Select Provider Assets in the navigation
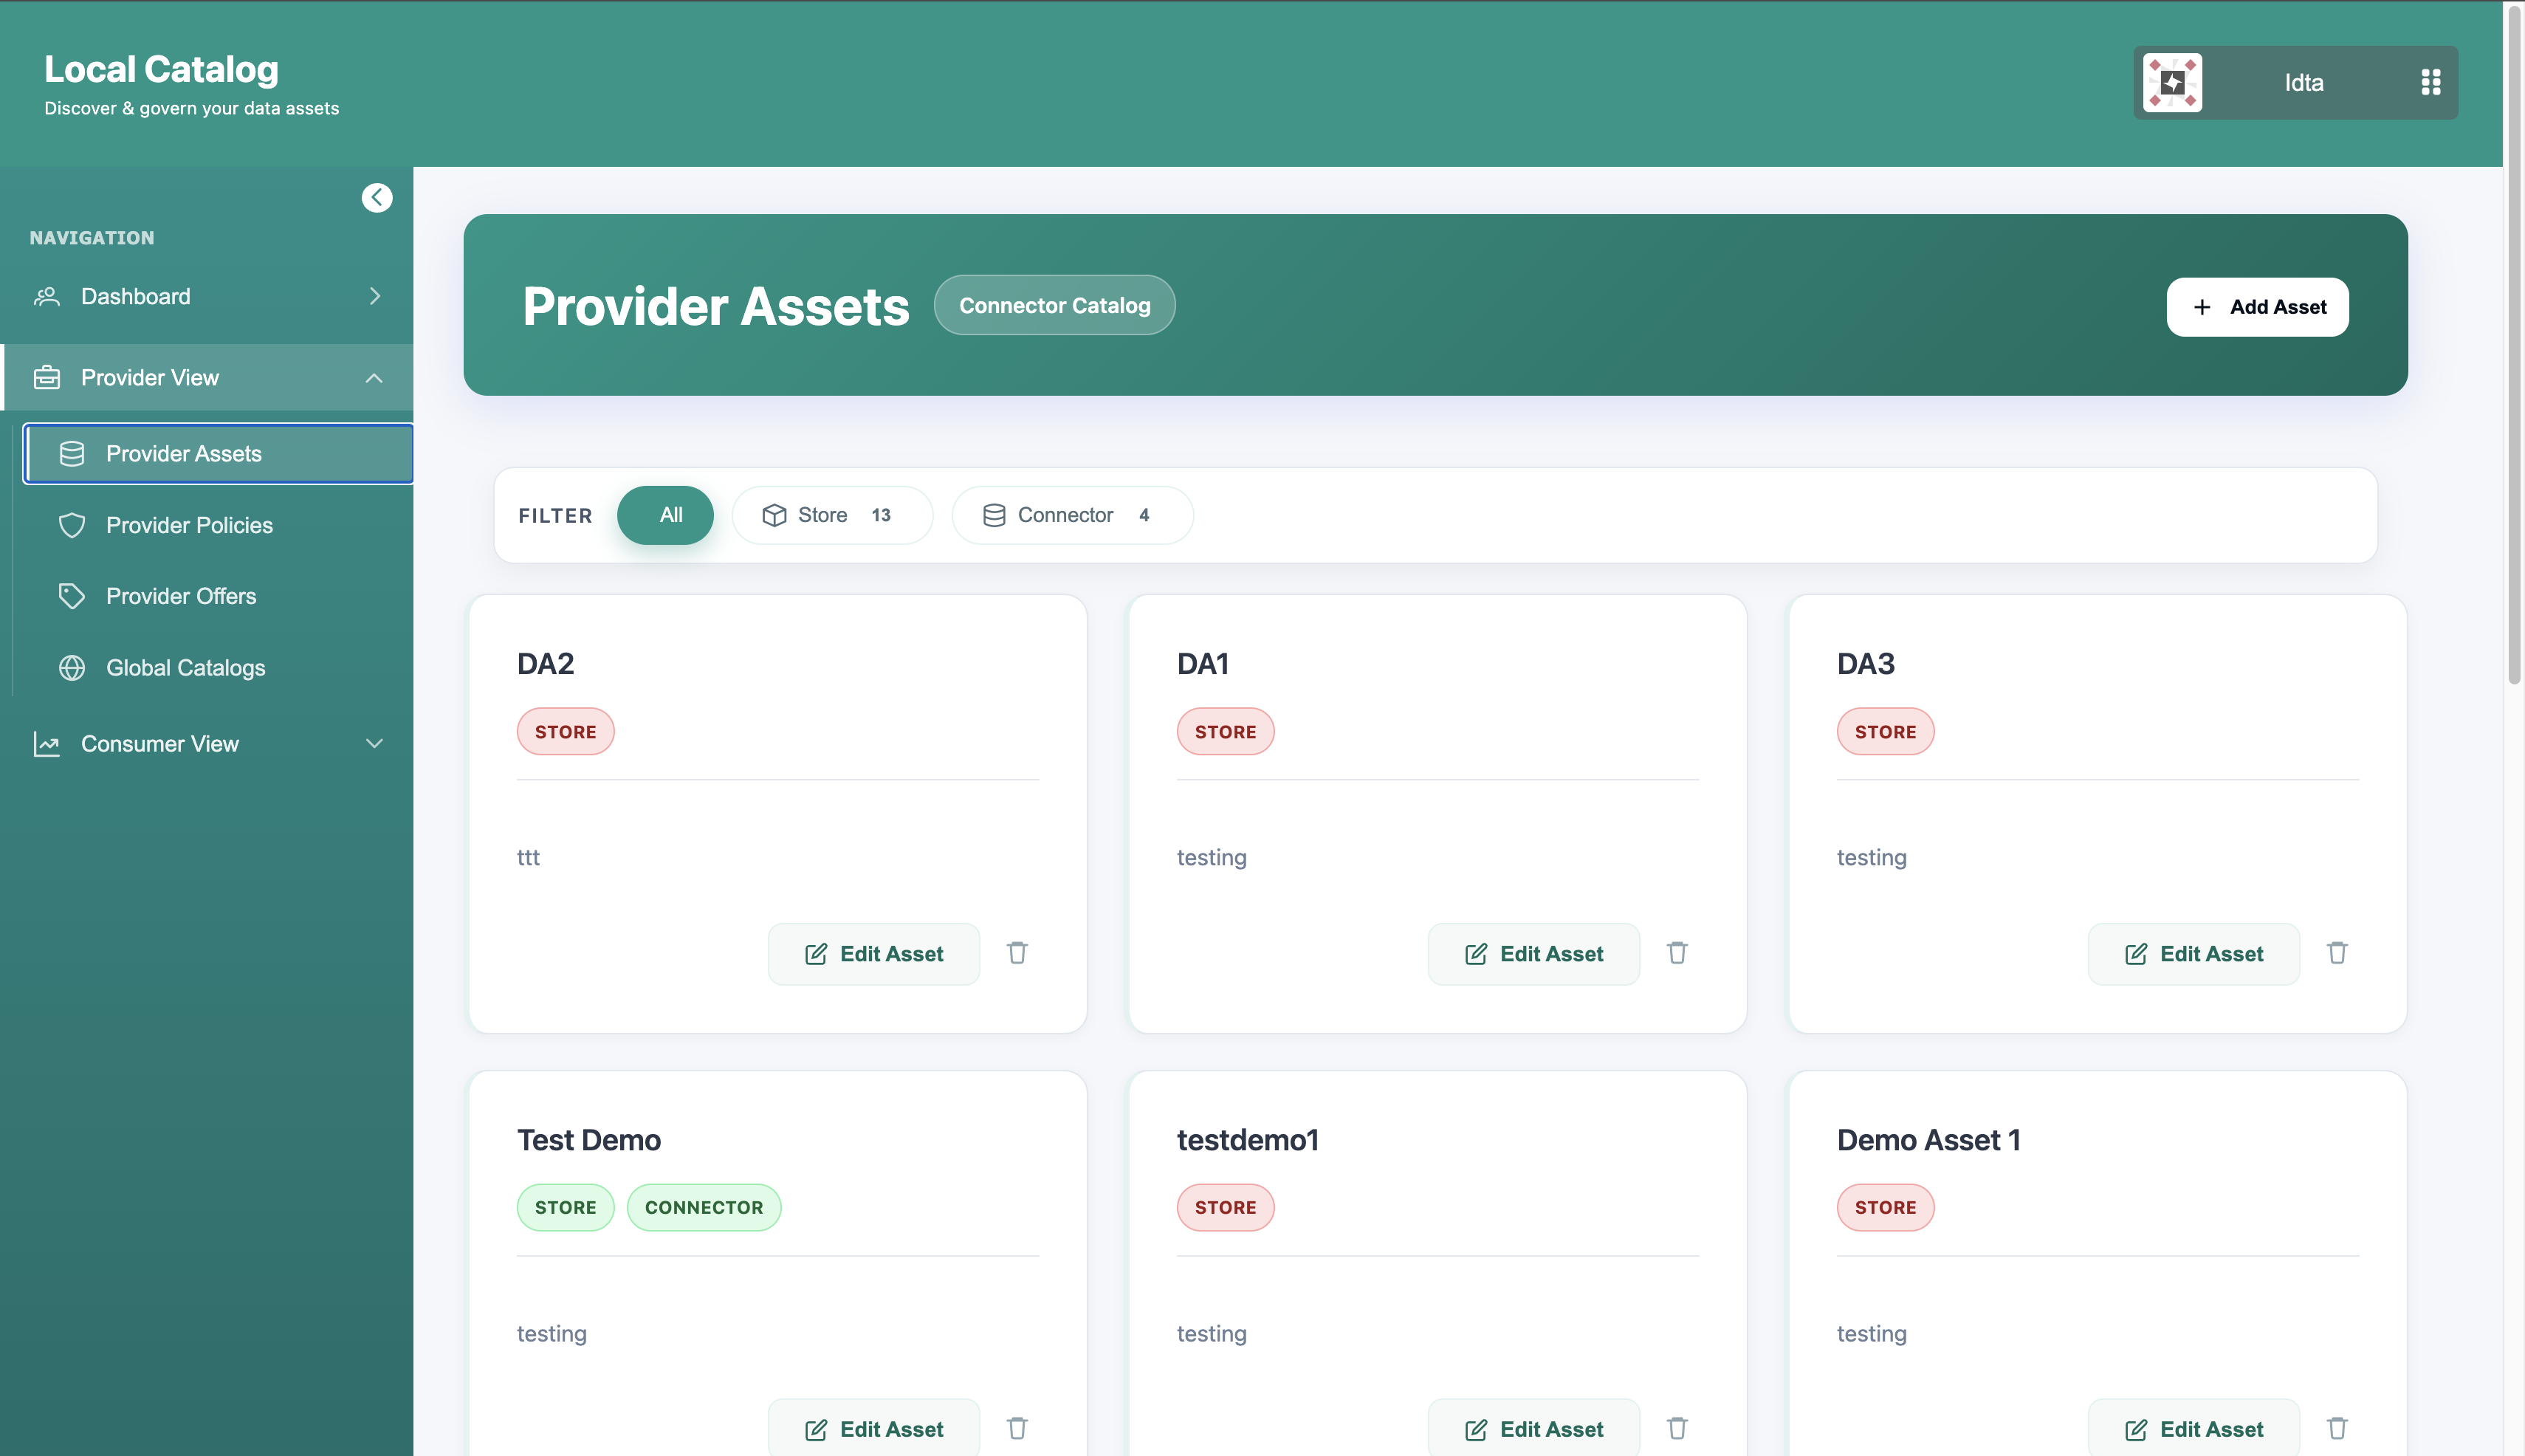Viewport: 2525px width, 1456px height. pyautogui.click(x=218, y=454)
